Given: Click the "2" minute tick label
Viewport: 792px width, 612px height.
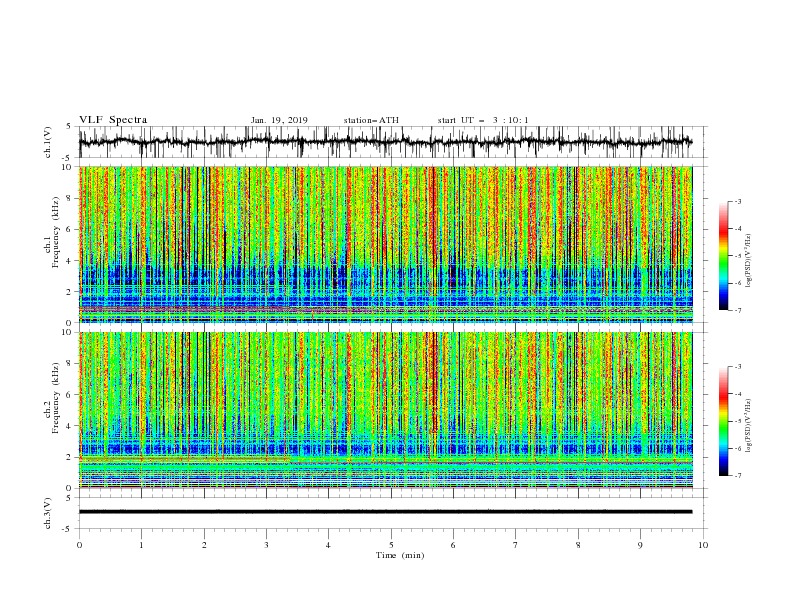Looking at the screenshot, I should 204,545.
